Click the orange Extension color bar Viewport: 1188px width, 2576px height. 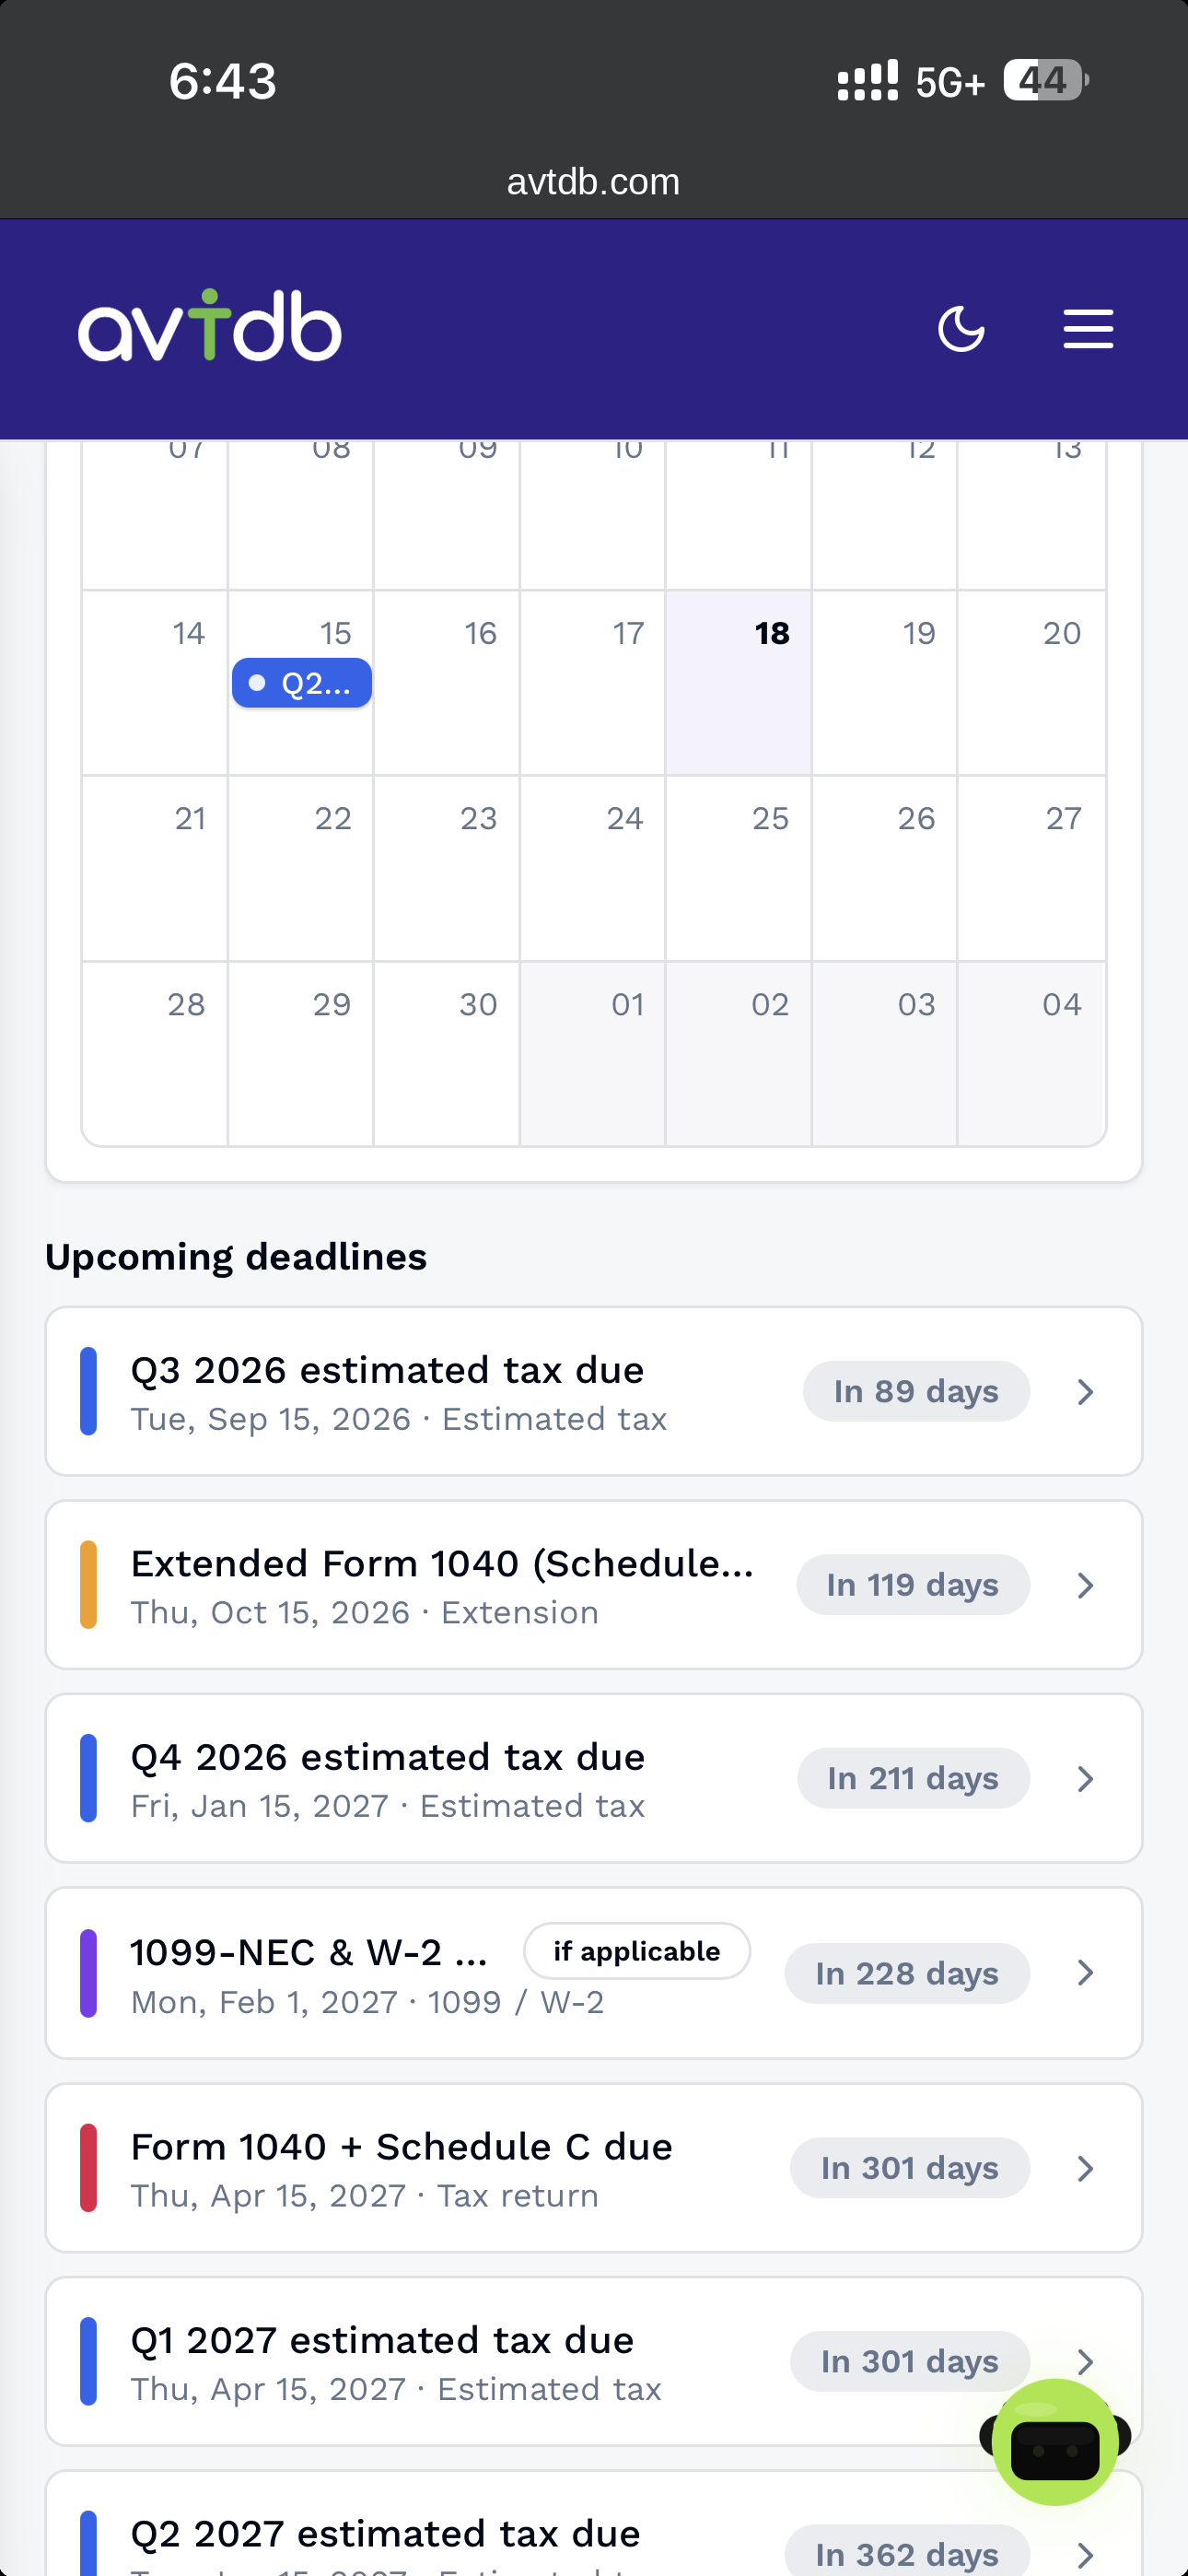click(x=88, y=1585)
